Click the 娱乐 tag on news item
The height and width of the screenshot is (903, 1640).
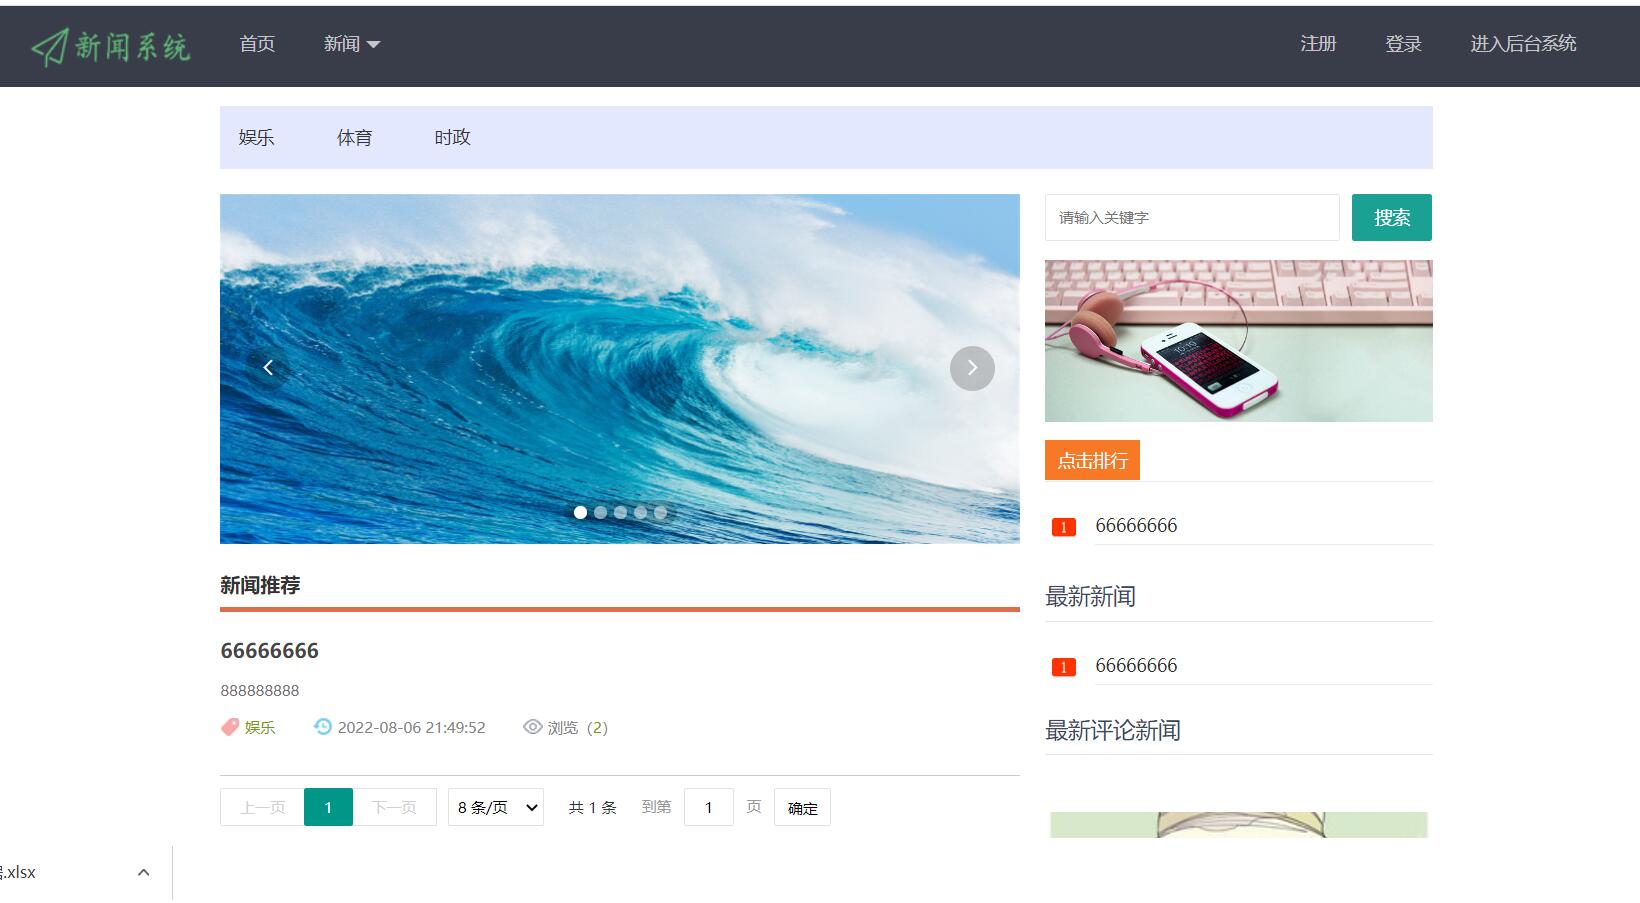260,727
